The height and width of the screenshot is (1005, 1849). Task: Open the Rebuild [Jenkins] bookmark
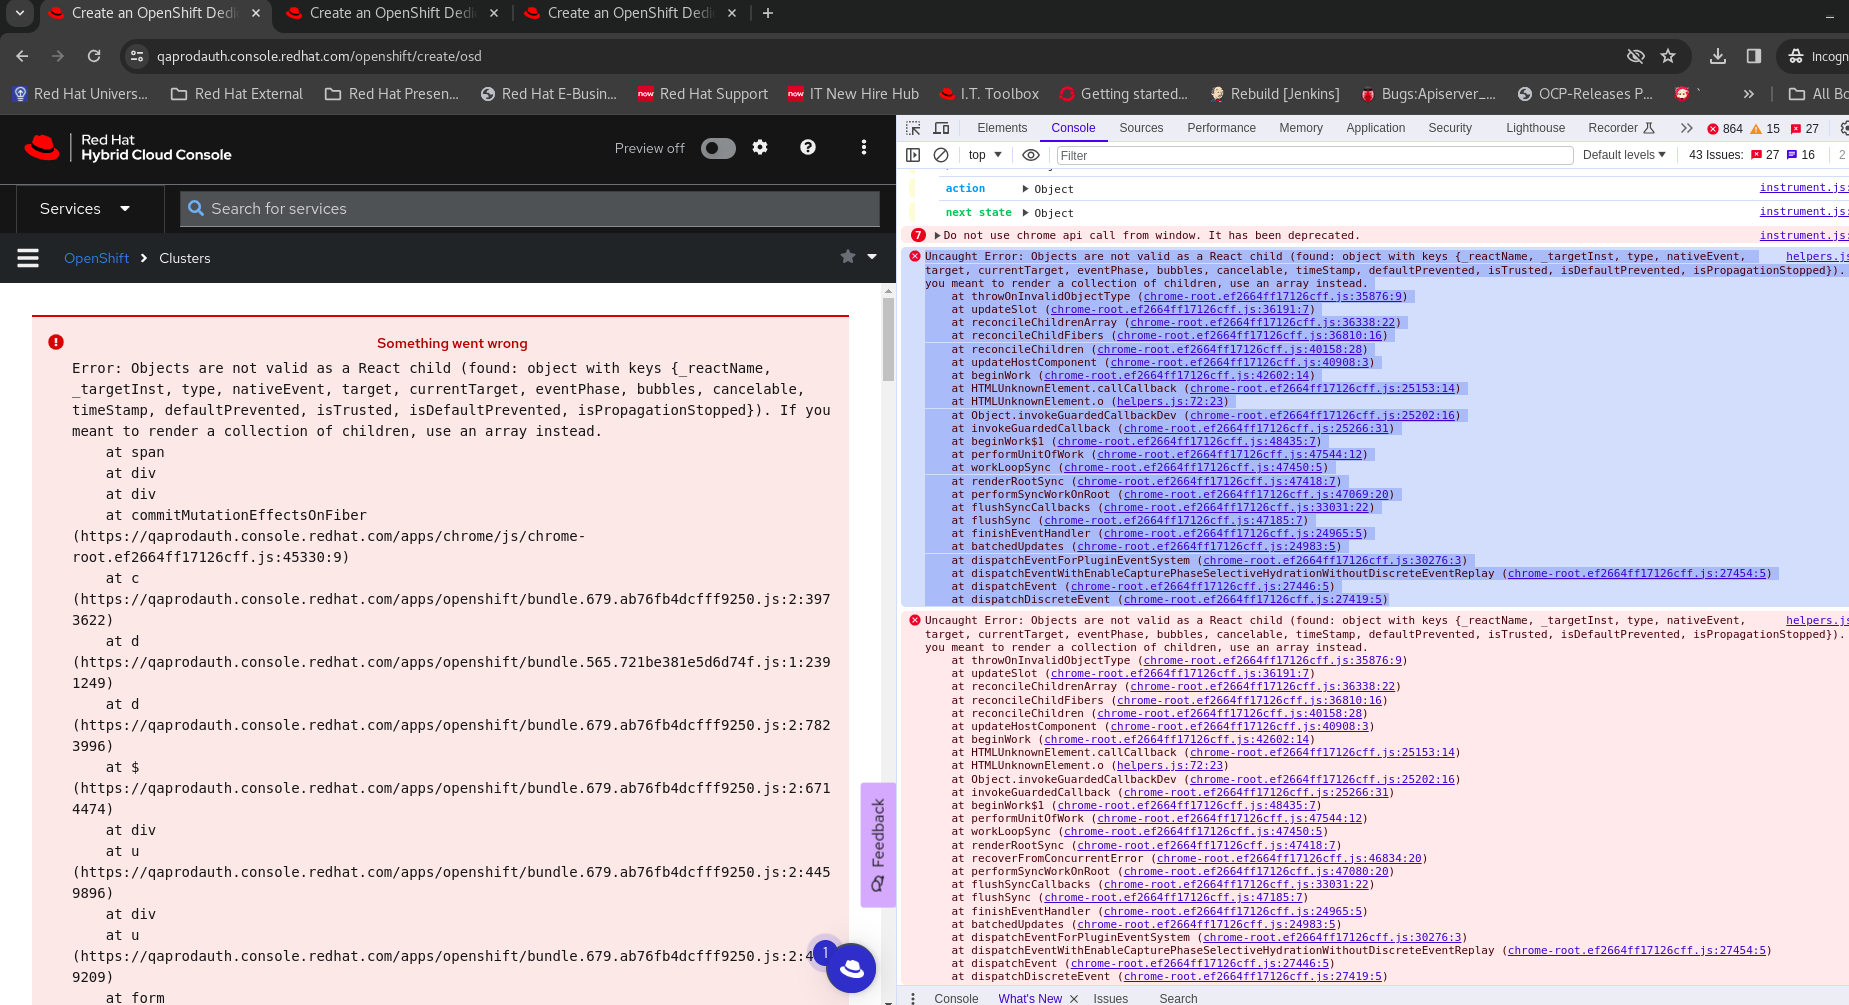pyautogui.click(x=1274, y=94)
